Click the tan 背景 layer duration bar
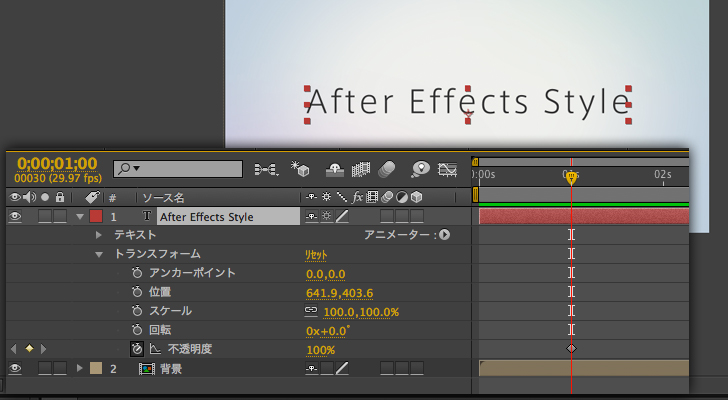The width and height of the screenshot is (728, 400). point(584,368)
